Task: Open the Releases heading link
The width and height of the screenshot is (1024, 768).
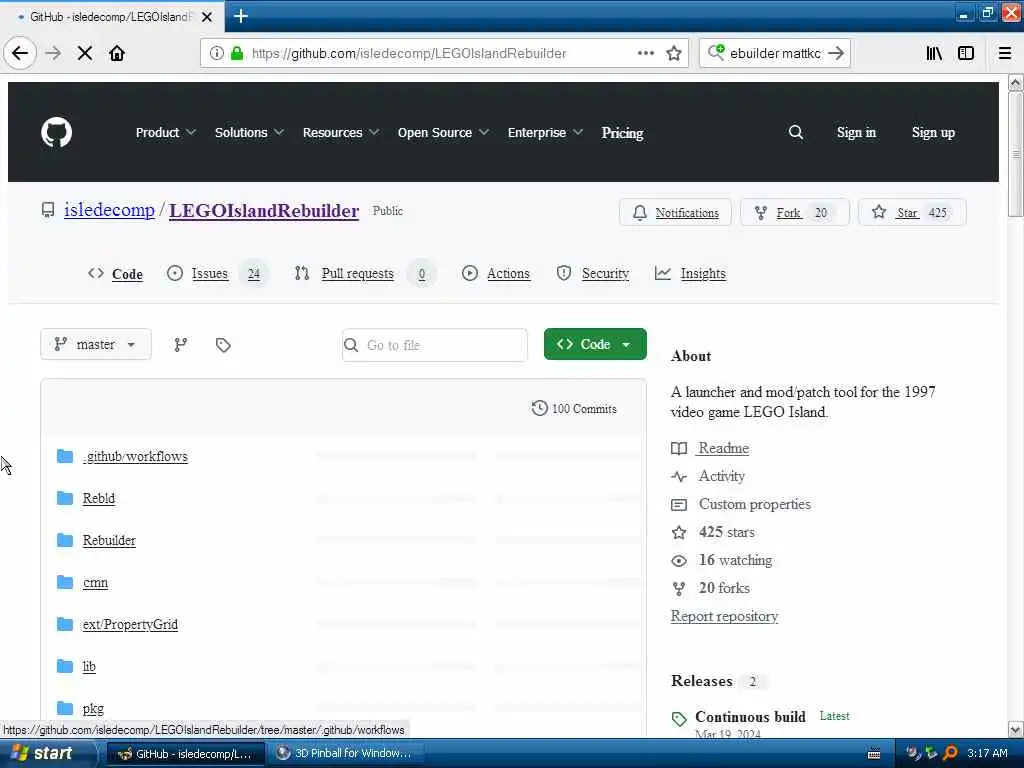Action: (702, 681)
